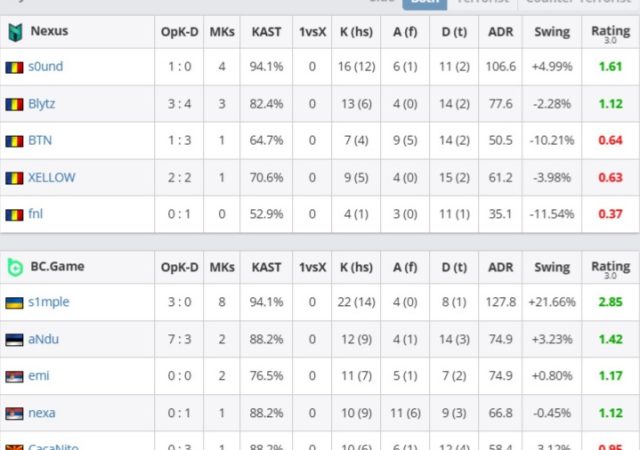
Task: Open the nexa player link
Action: [42, 413]
